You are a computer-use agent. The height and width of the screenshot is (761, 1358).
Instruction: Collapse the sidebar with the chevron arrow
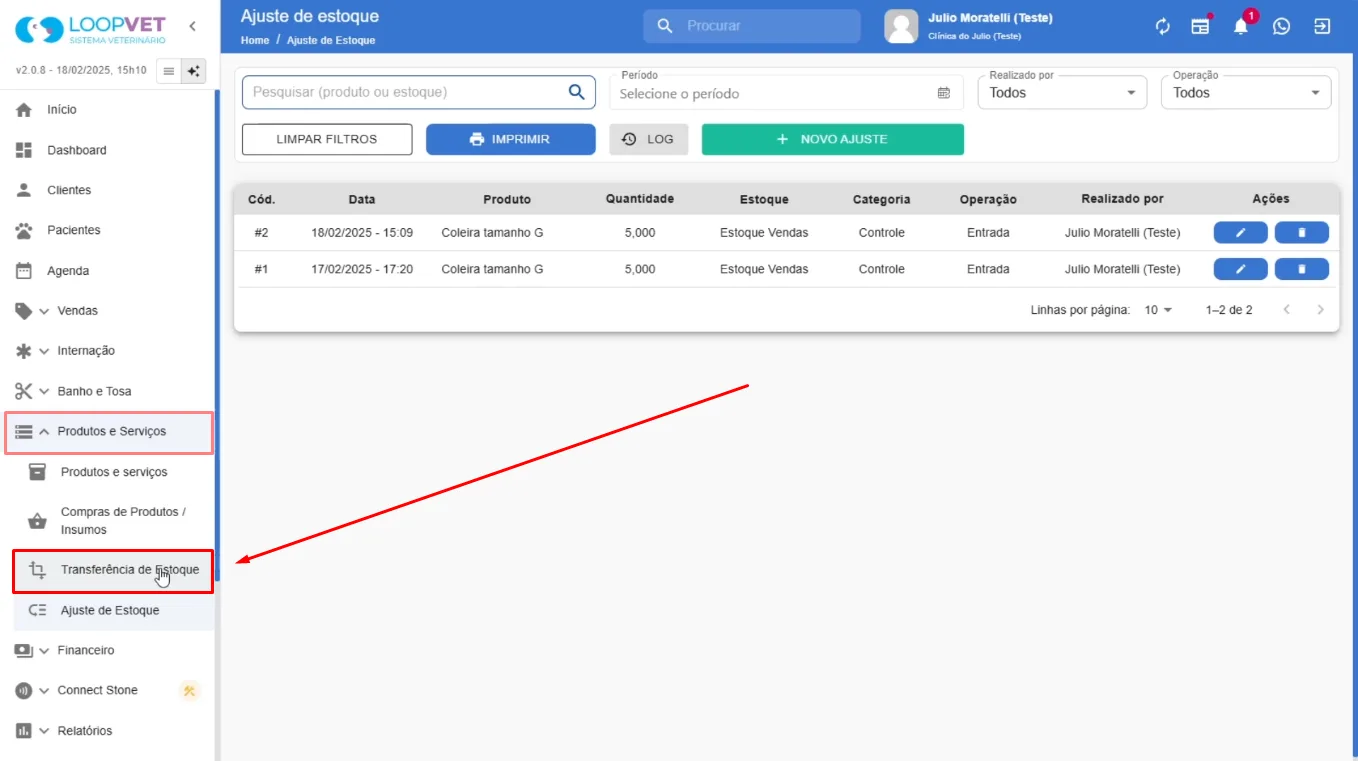tap(193, 27)
